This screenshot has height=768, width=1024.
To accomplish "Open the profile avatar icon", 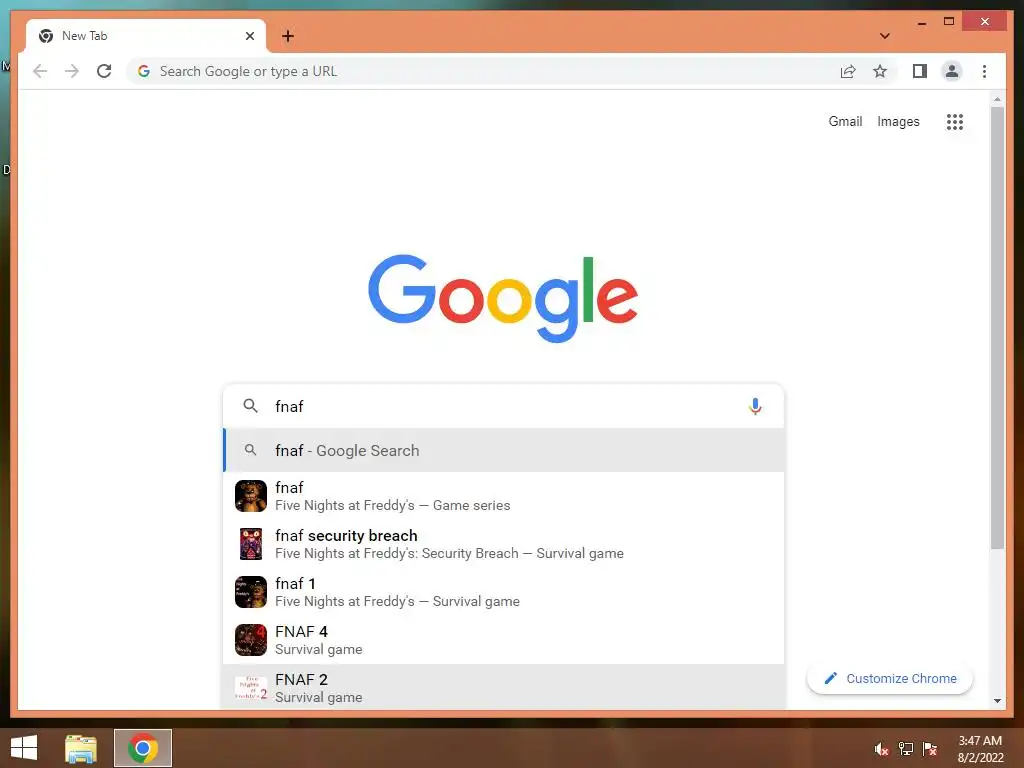I will pyautogui.click(x=952, y=71).
